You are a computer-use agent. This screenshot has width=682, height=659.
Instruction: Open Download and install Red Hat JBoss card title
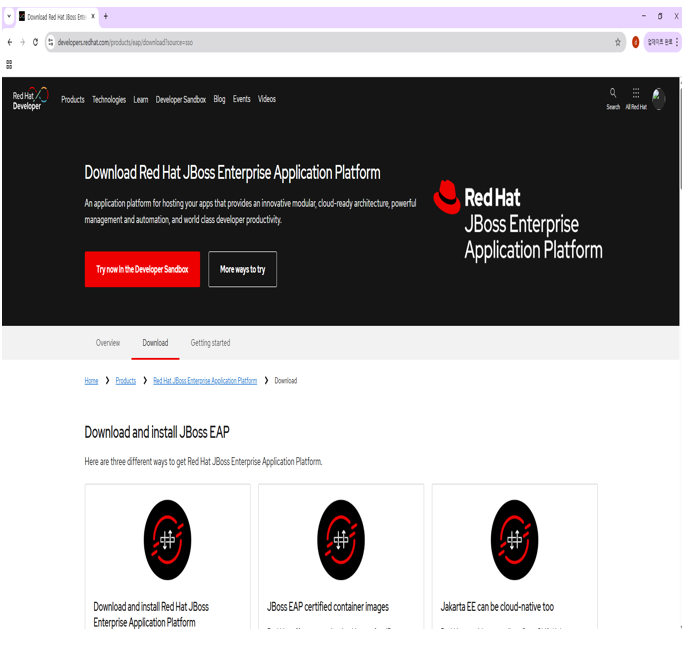tap(151, 614)
